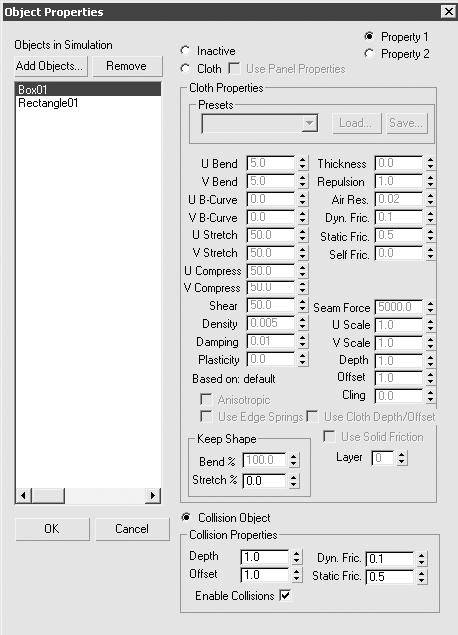Click the list's right scroll arrow
The image size is (458, 635).
[x=153, y=495]
